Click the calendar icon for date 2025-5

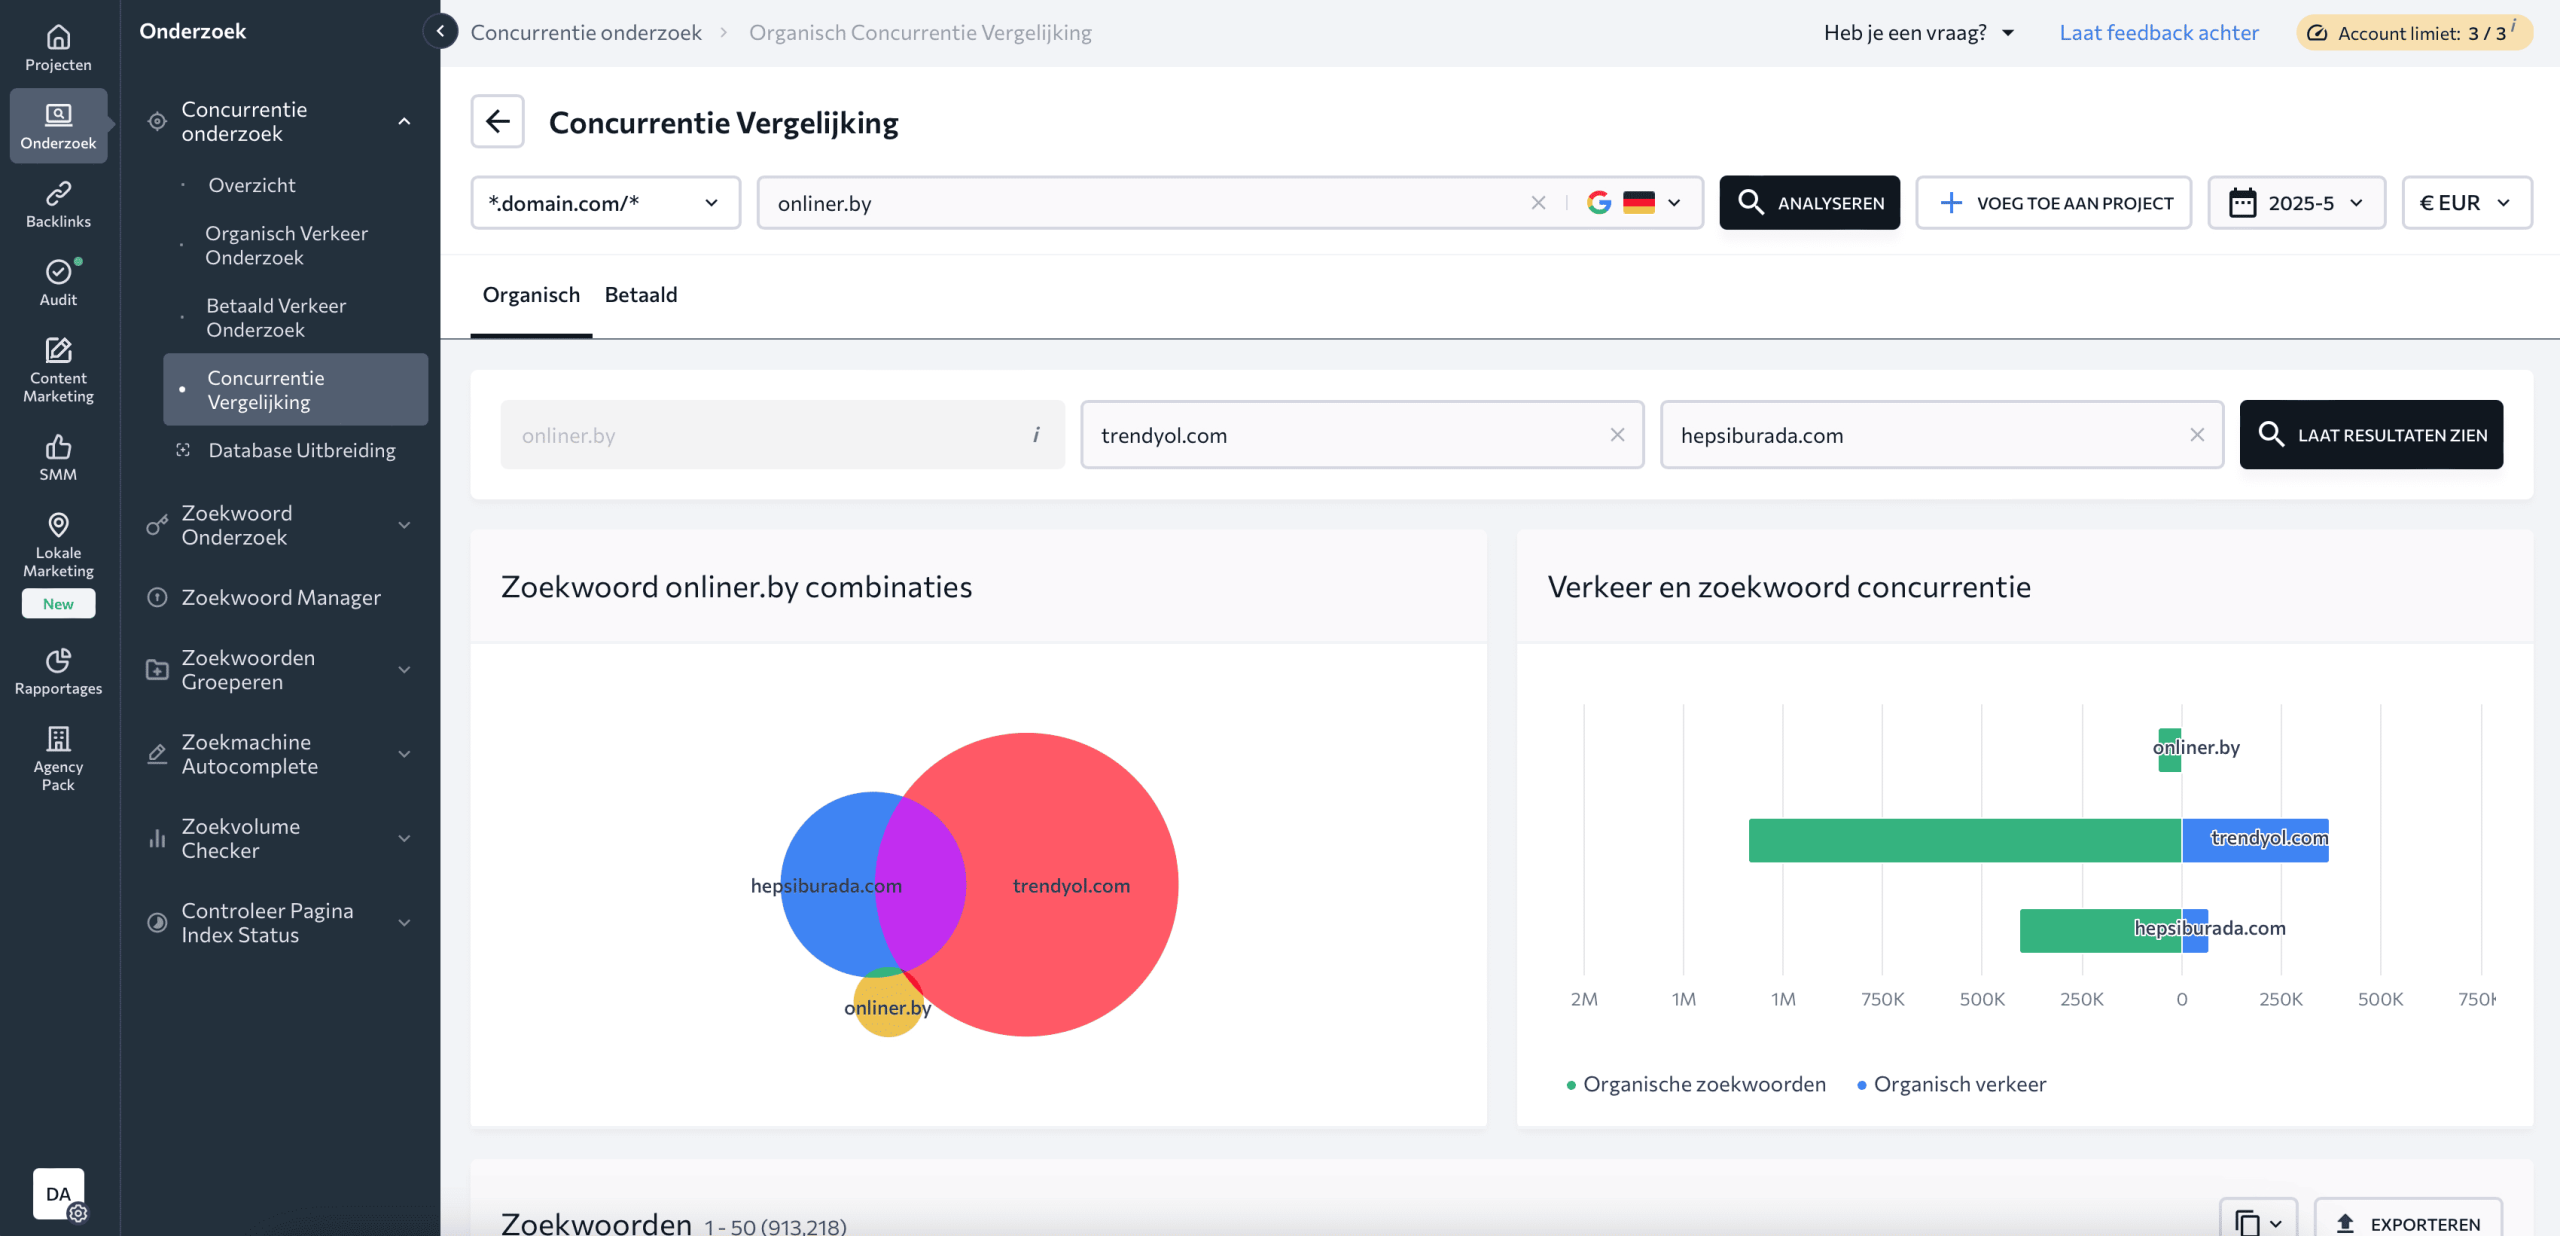click(2242, 203)
